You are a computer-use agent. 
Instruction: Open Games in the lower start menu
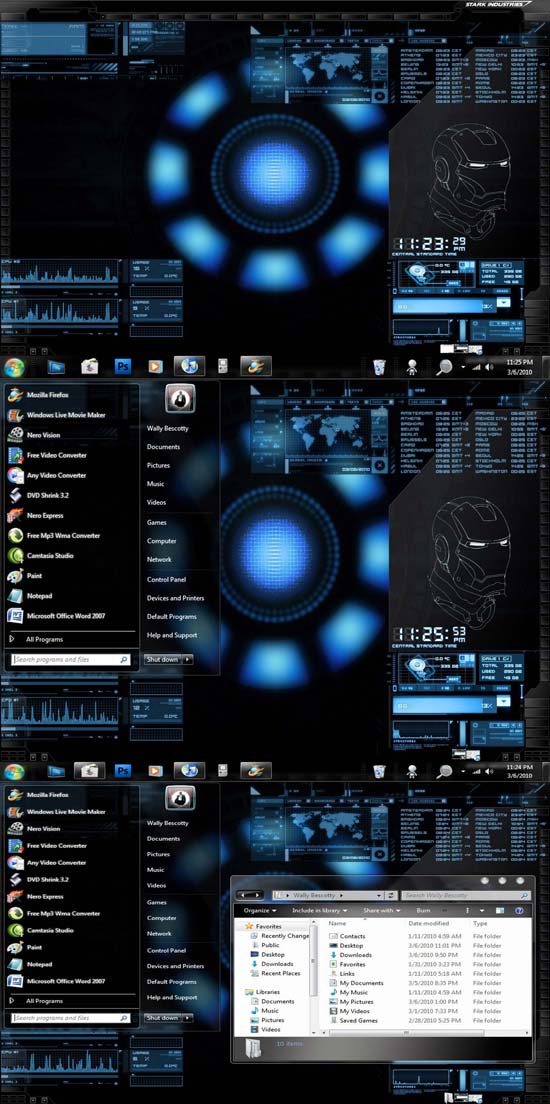pyautogui.click(x=156, y=902)
